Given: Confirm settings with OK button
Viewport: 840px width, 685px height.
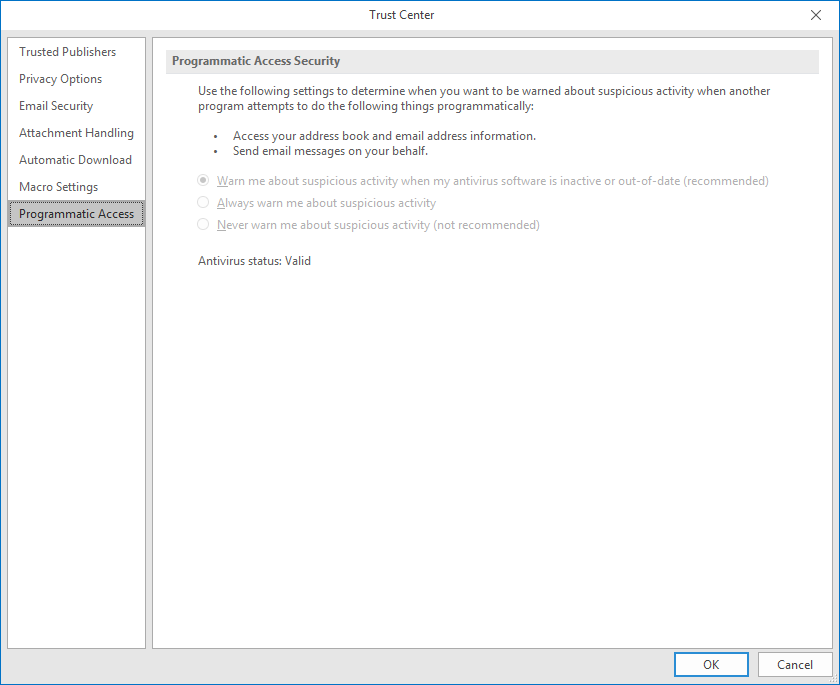Looking at the screenshot, I should pyautogui.click(x=711, y=665).
